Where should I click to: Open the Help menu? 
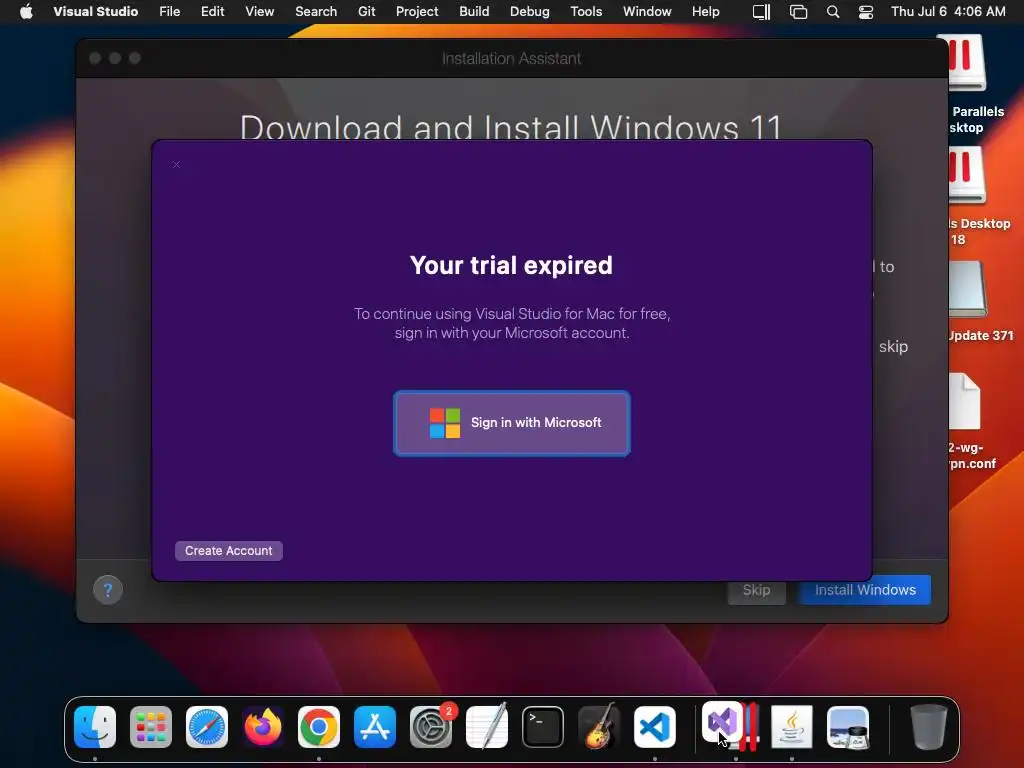click(x=706, y=11)
